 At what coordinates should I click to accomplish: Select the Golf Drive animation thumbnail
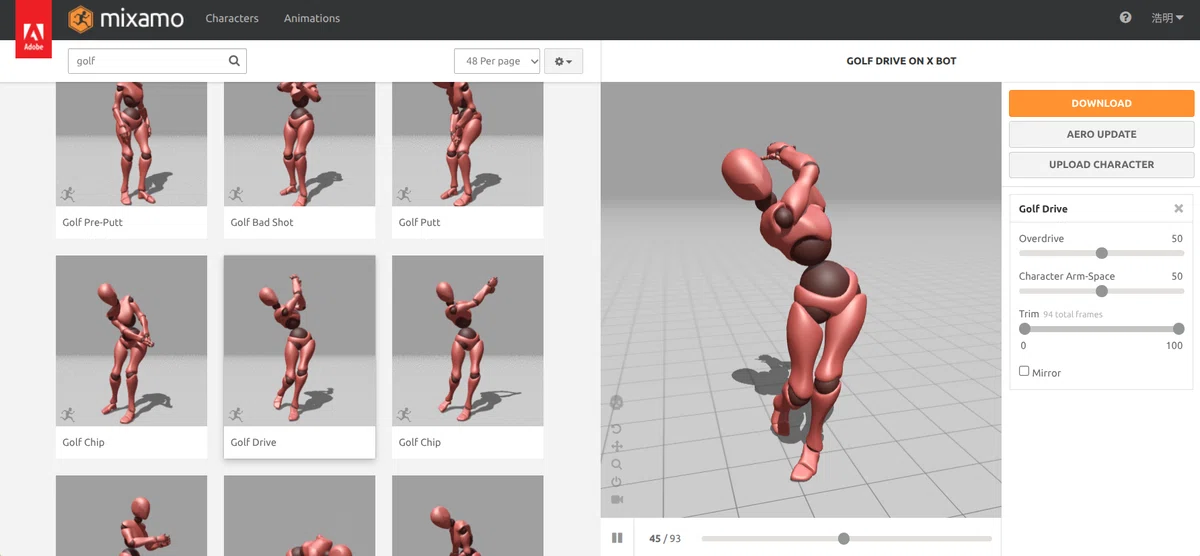coord(299,341)
